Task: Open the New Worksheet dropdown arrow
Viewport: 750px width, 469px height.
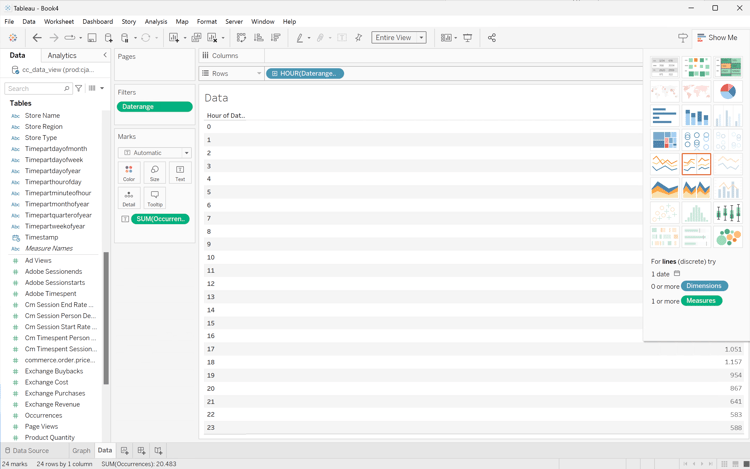Action: [185, 38]
